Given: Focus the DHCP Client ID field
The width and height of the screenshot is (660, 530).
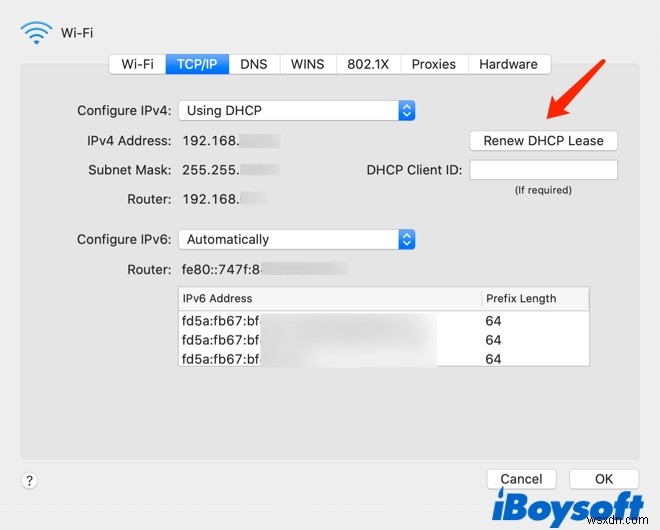Looking at the screenshot, I should (543, 170).
